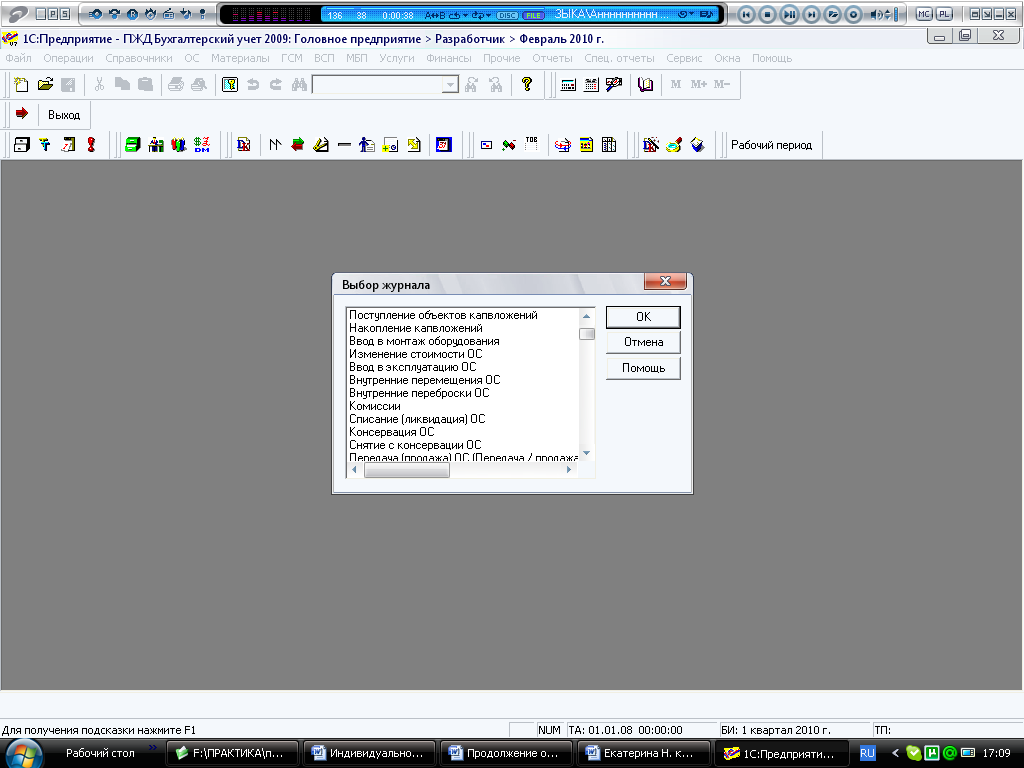Click the journal list scroll-down arrow

(x=586, y=453)
